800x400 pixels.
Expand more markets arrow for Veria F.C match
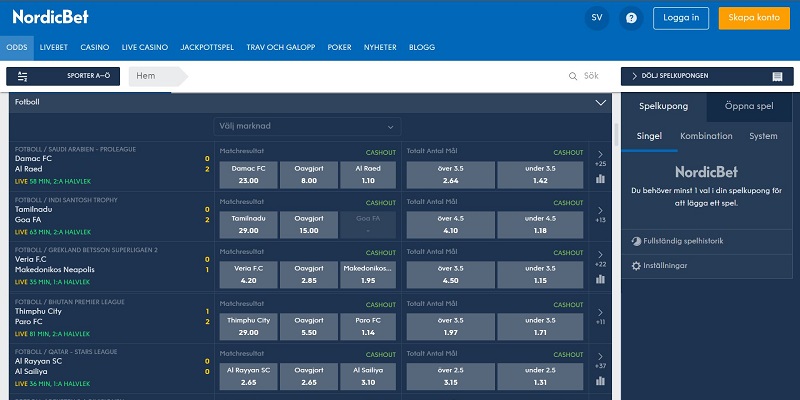coord(600,255)
